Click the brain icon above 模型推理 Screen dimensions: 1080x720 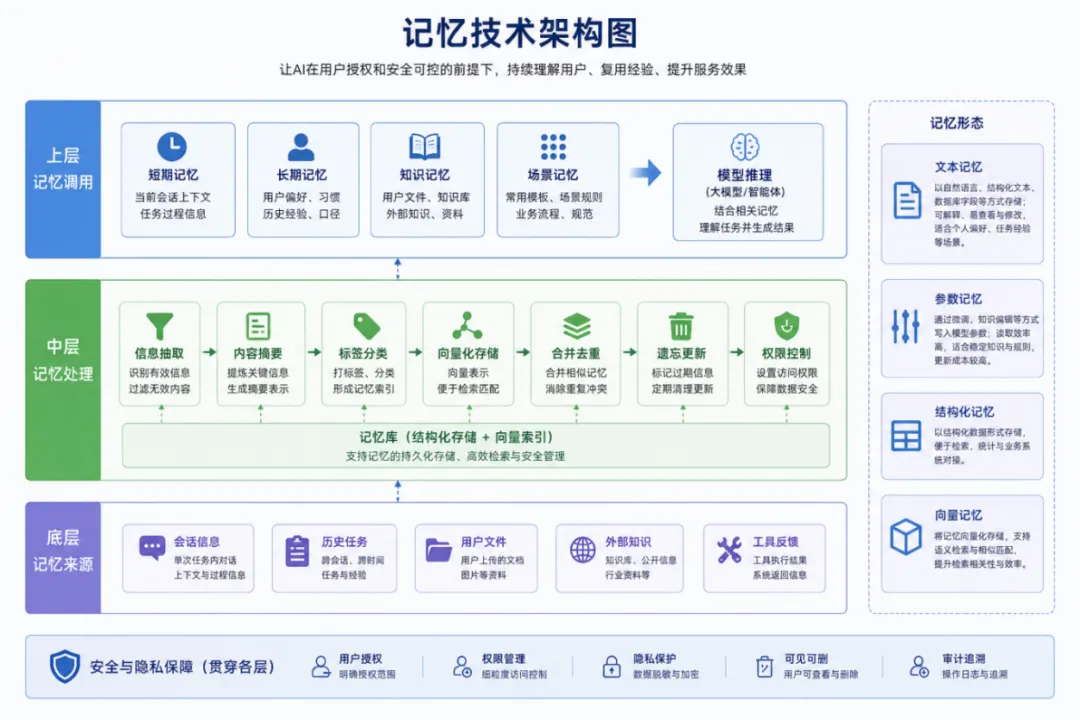[x=745, y=147]
